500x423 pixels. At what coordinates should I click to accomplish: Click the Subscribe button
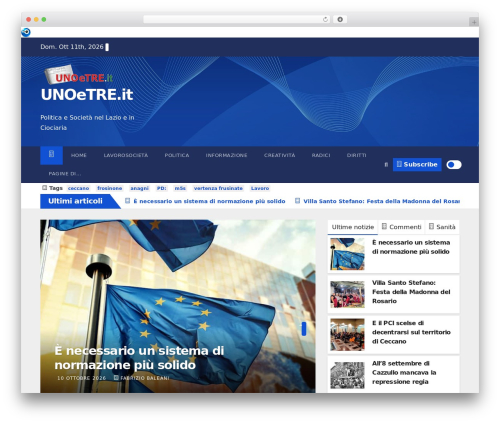(417, 165)
